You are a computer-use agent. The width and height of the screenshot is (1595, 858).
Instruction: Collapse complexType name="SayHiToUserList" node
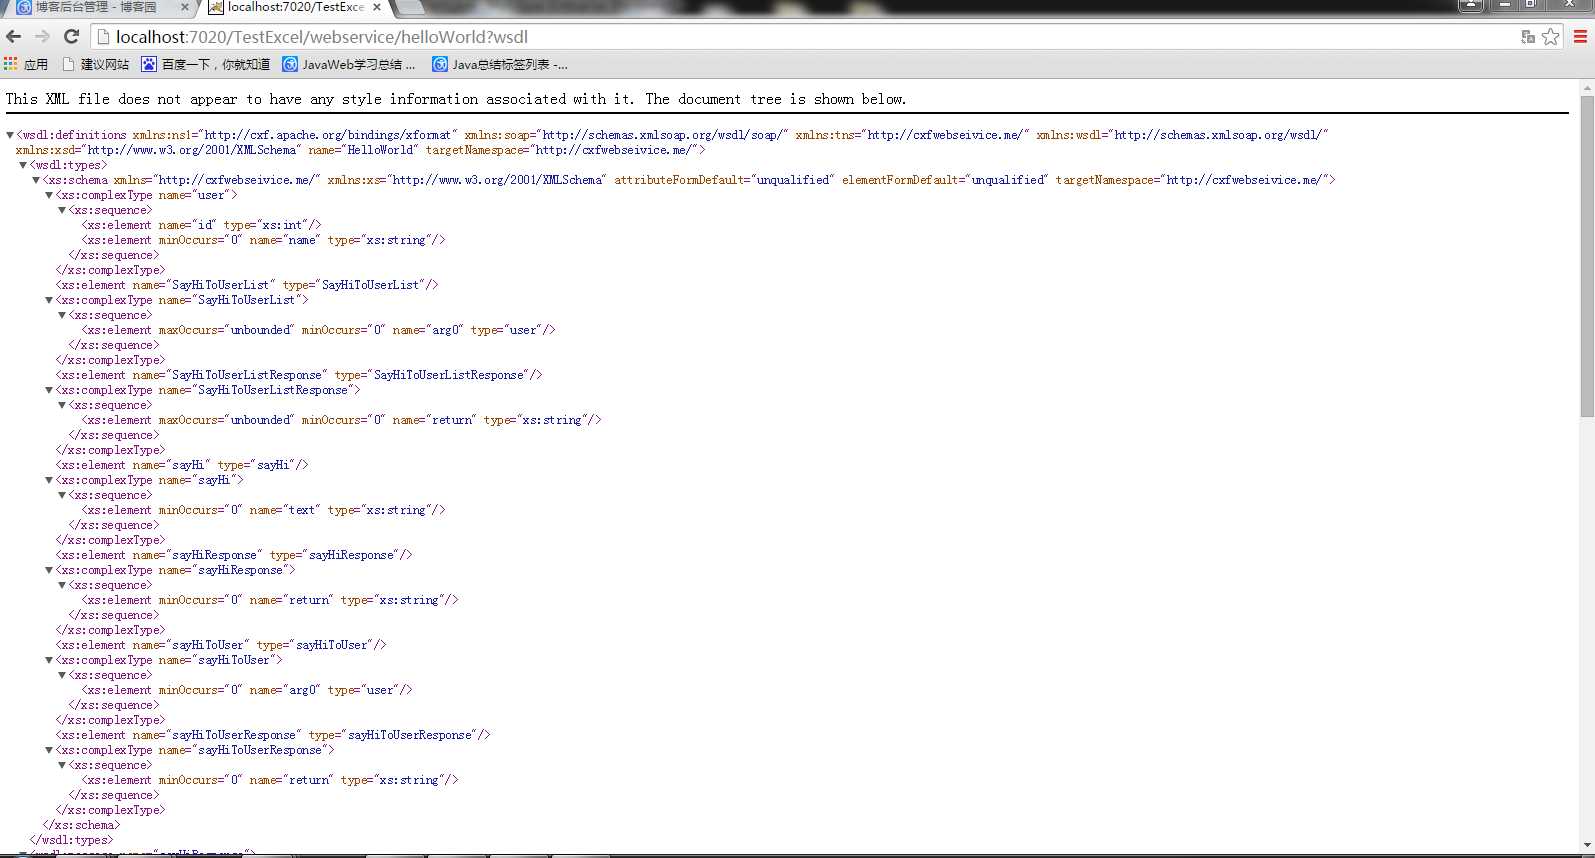[49, 300]
